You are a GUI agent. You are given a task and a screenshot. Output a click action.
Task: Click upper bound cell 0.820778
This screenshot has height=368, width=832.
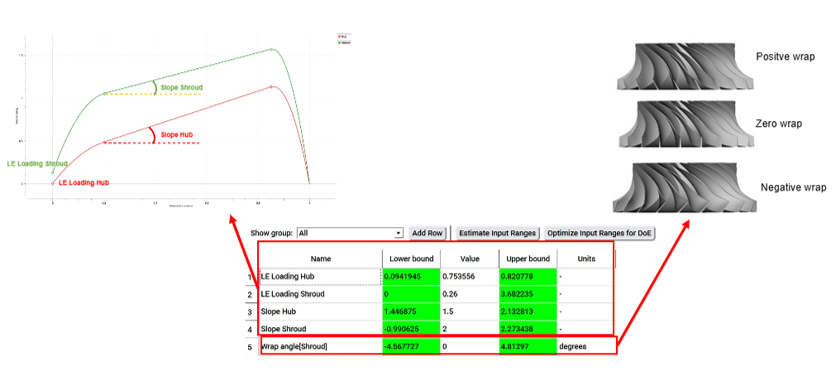pyautogui.click(x=528, y=277)
